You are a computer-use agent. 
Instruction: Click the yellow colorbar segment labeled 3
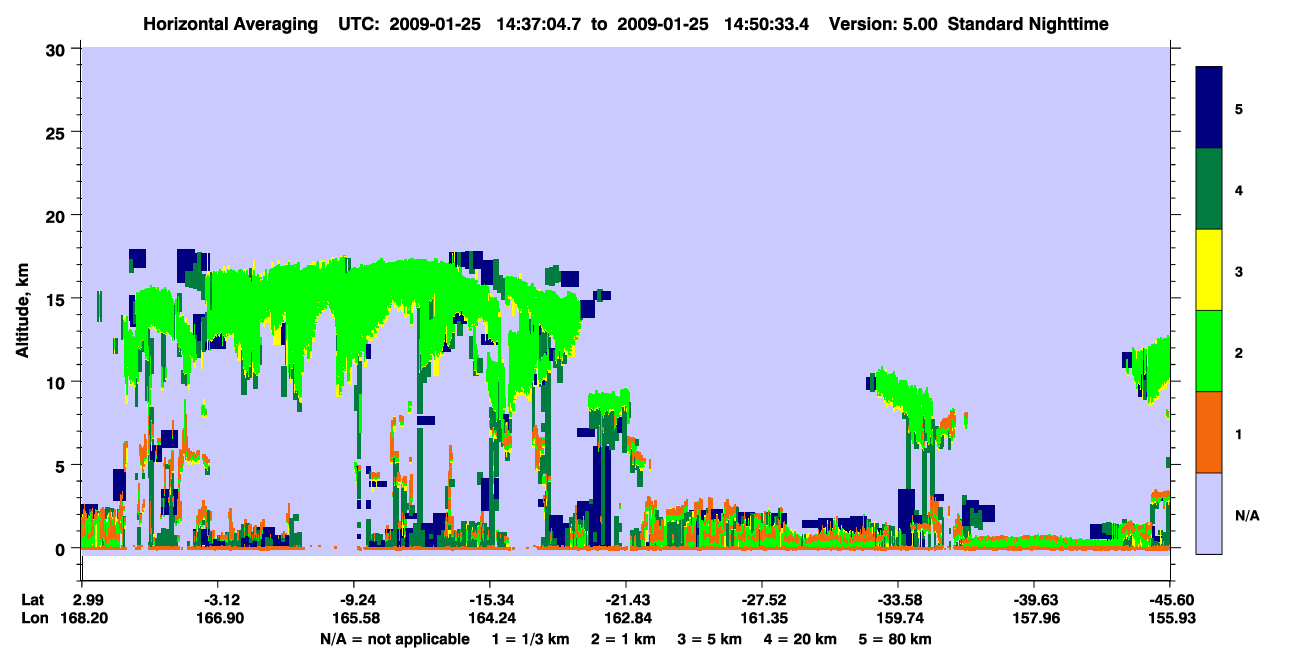coord(1209,270)
